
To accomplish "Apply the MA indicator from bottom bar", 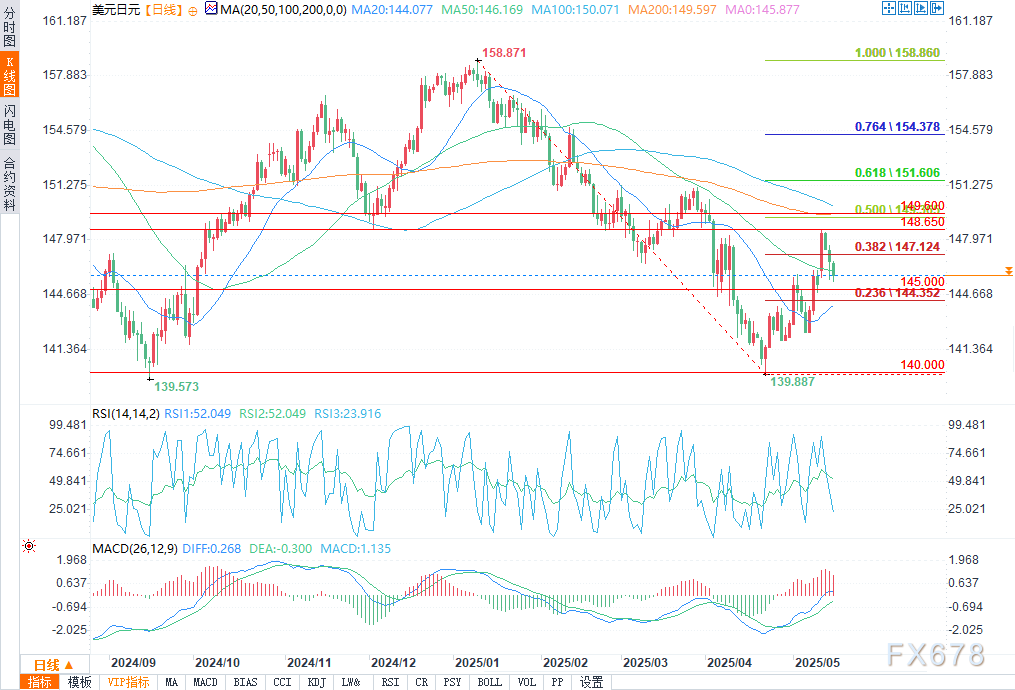I will point(171,682).
